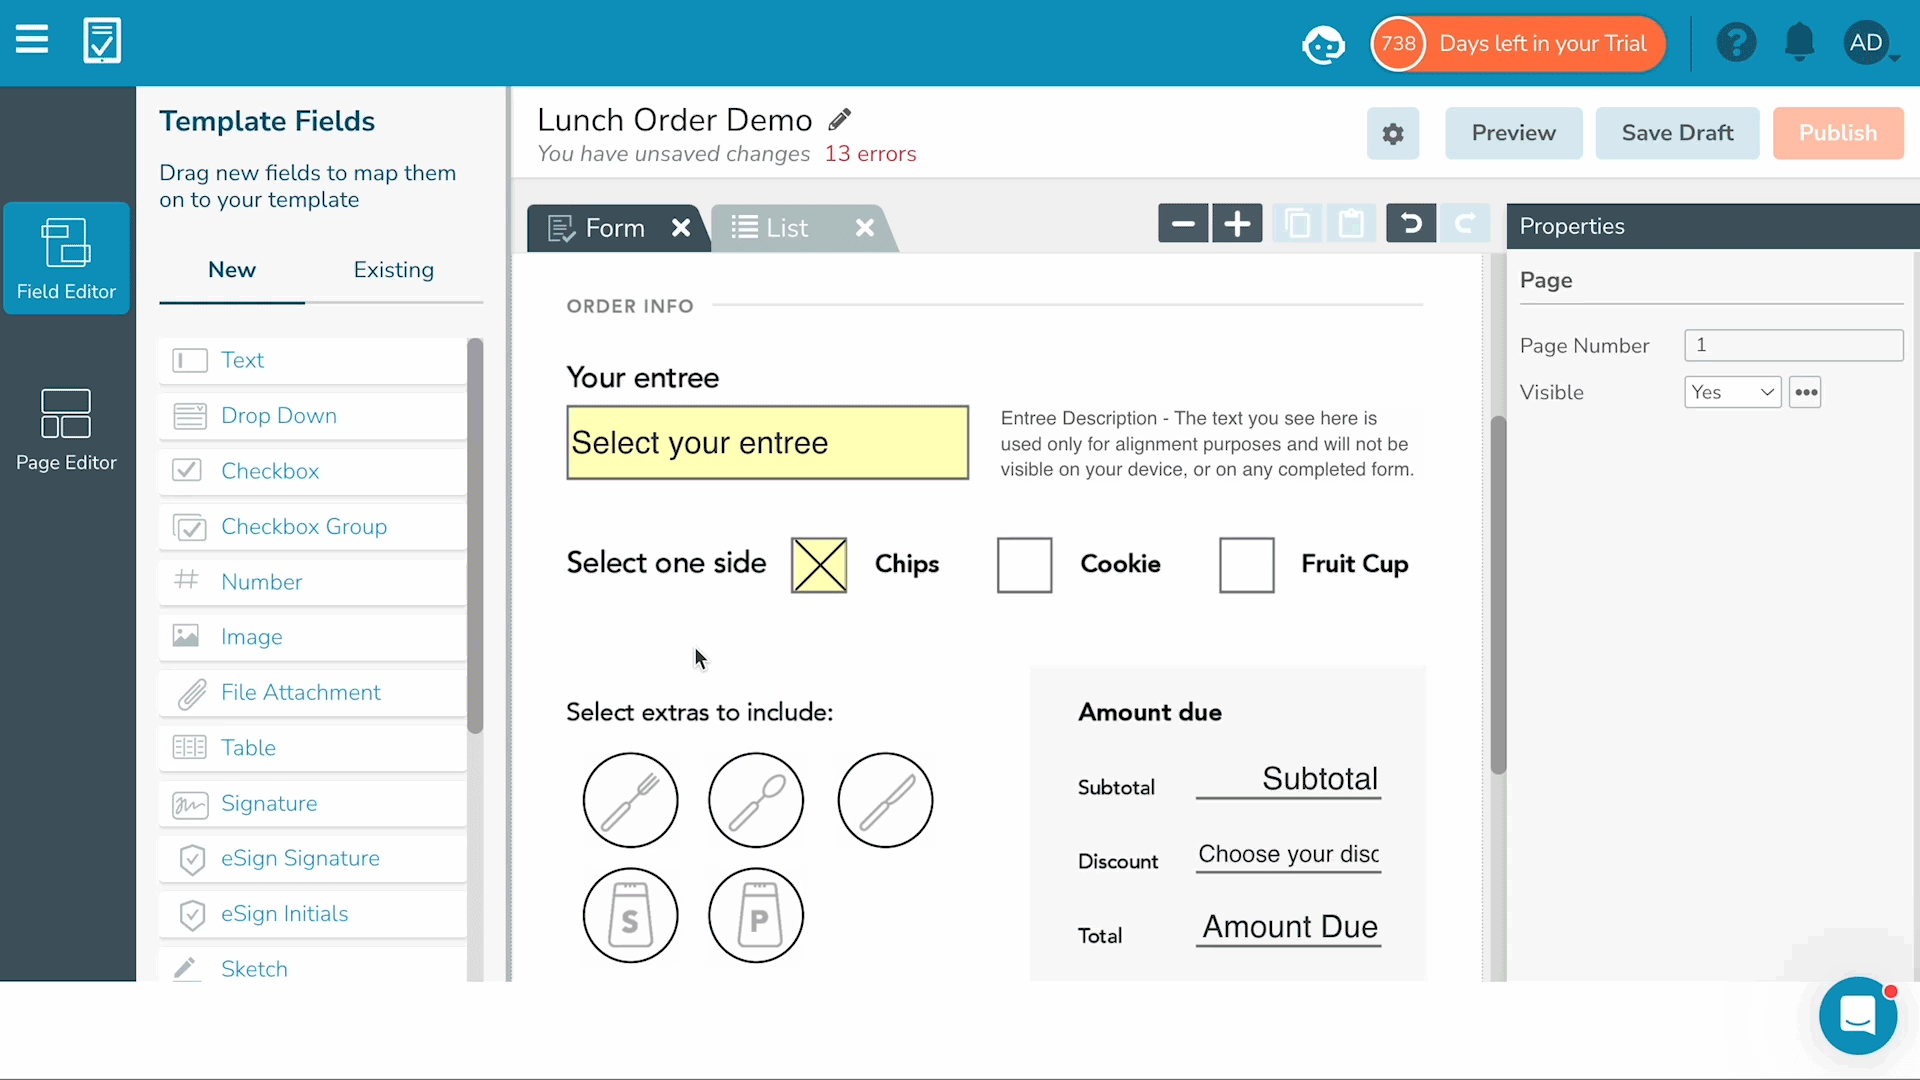Screen dimensions: 1920x1080
Task: Click the Entree Description text block
Action: tap(1207, 444)
